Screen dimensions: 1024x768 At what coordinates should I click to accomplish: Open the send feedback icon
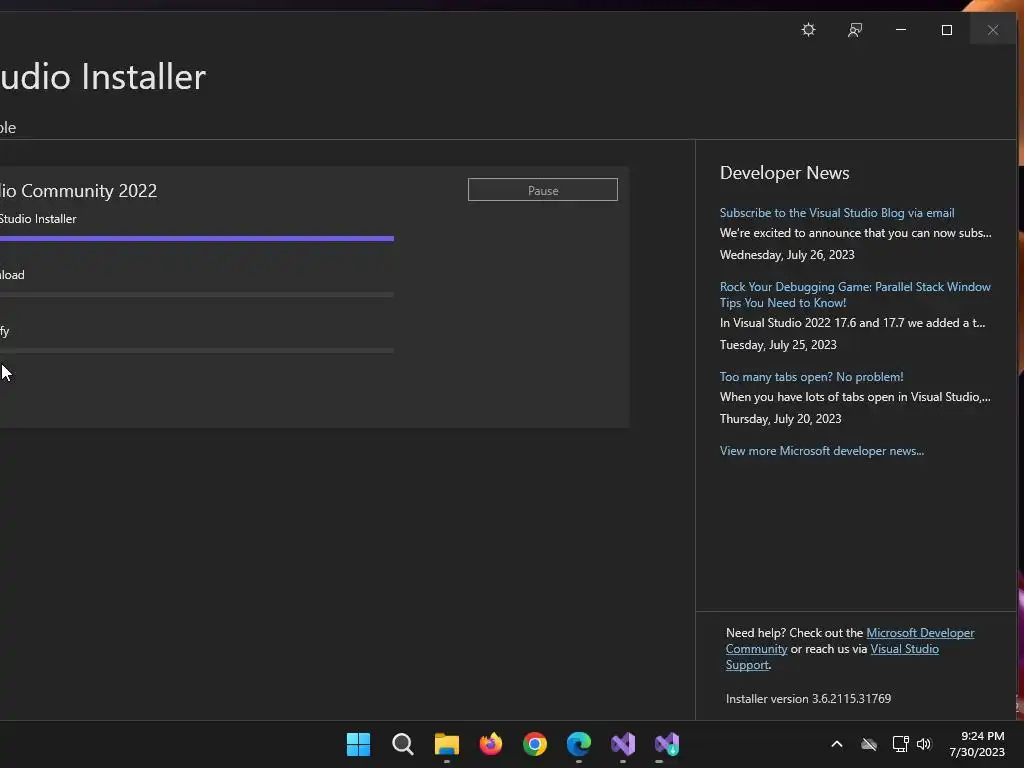tap(855, 30)
